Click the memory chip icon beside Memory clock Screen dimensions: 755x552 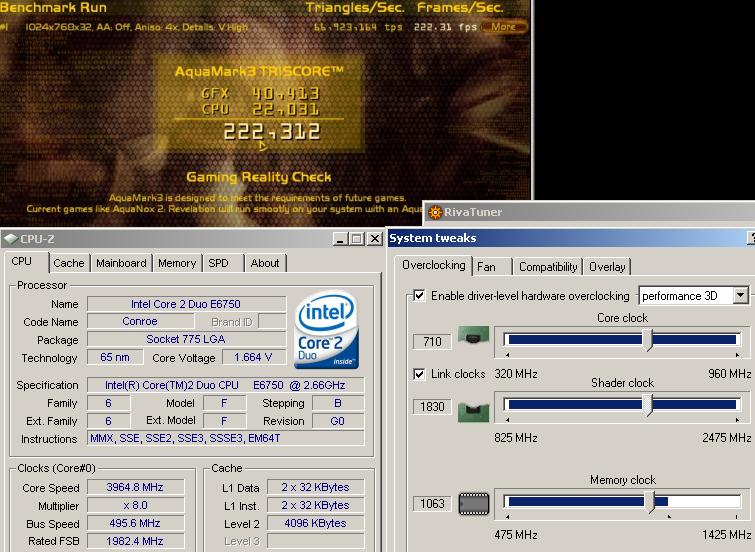pyautogui.click(x=473, y=504)
